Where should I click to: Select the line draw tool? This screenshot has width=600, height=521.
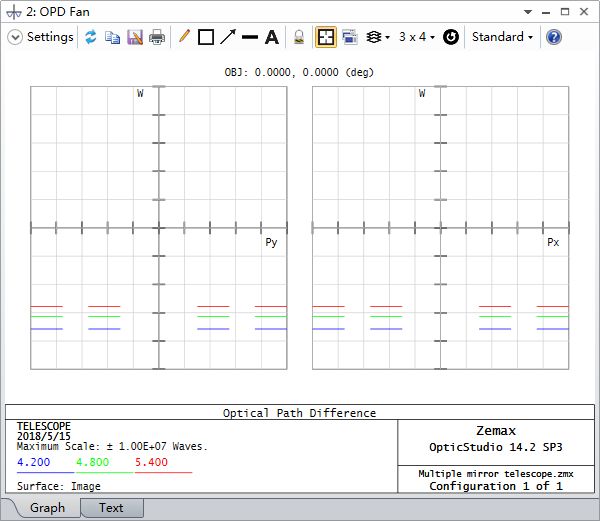coord(250,37)
